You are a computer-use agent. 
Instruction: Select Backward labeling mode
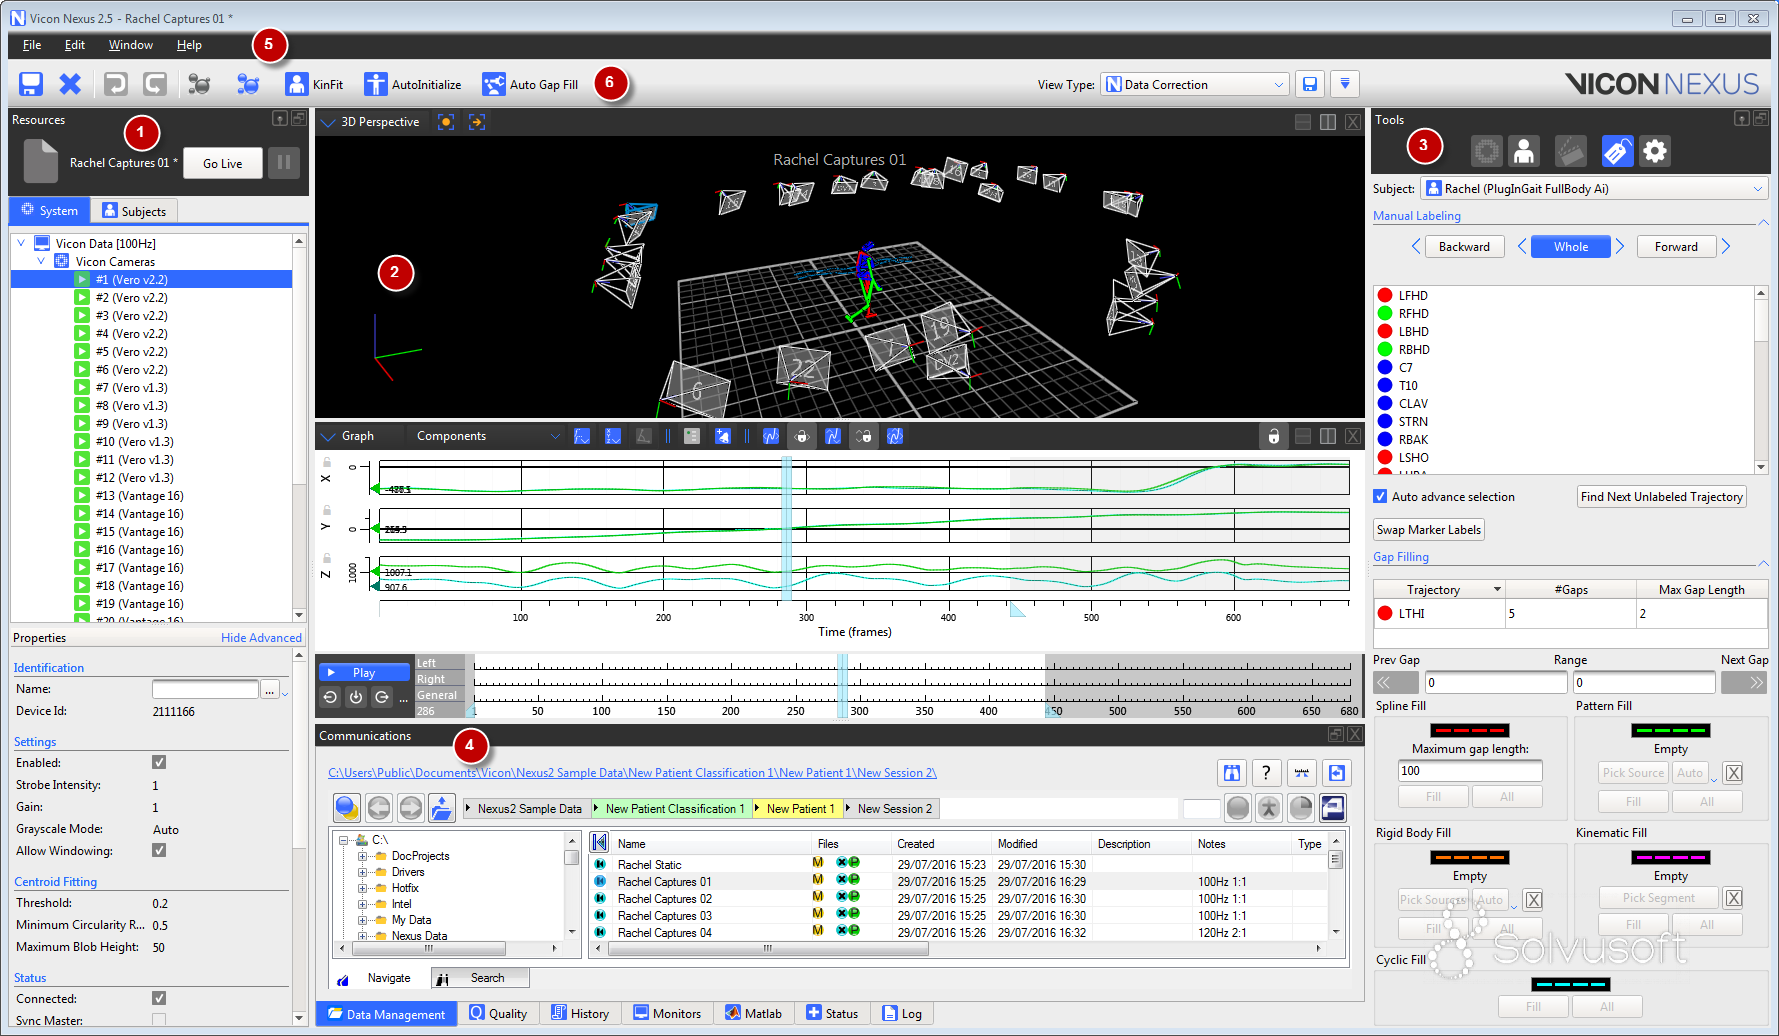click(x=1464, y=247)
